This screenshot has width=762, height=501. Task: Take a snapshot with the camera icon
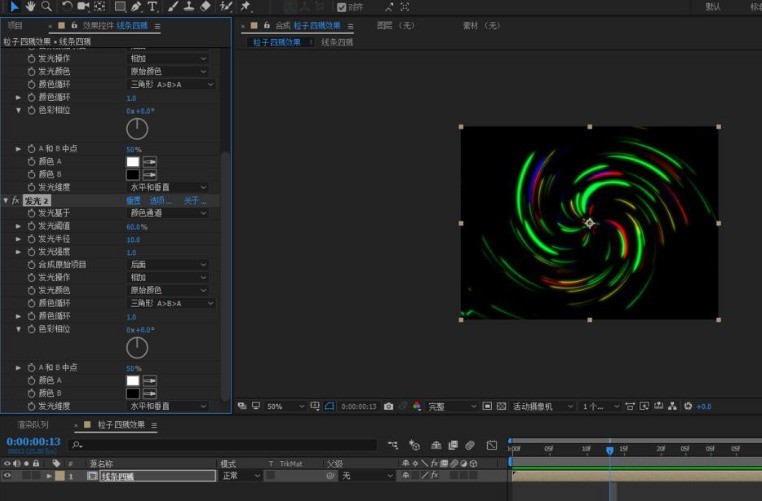tap(388, 406)
